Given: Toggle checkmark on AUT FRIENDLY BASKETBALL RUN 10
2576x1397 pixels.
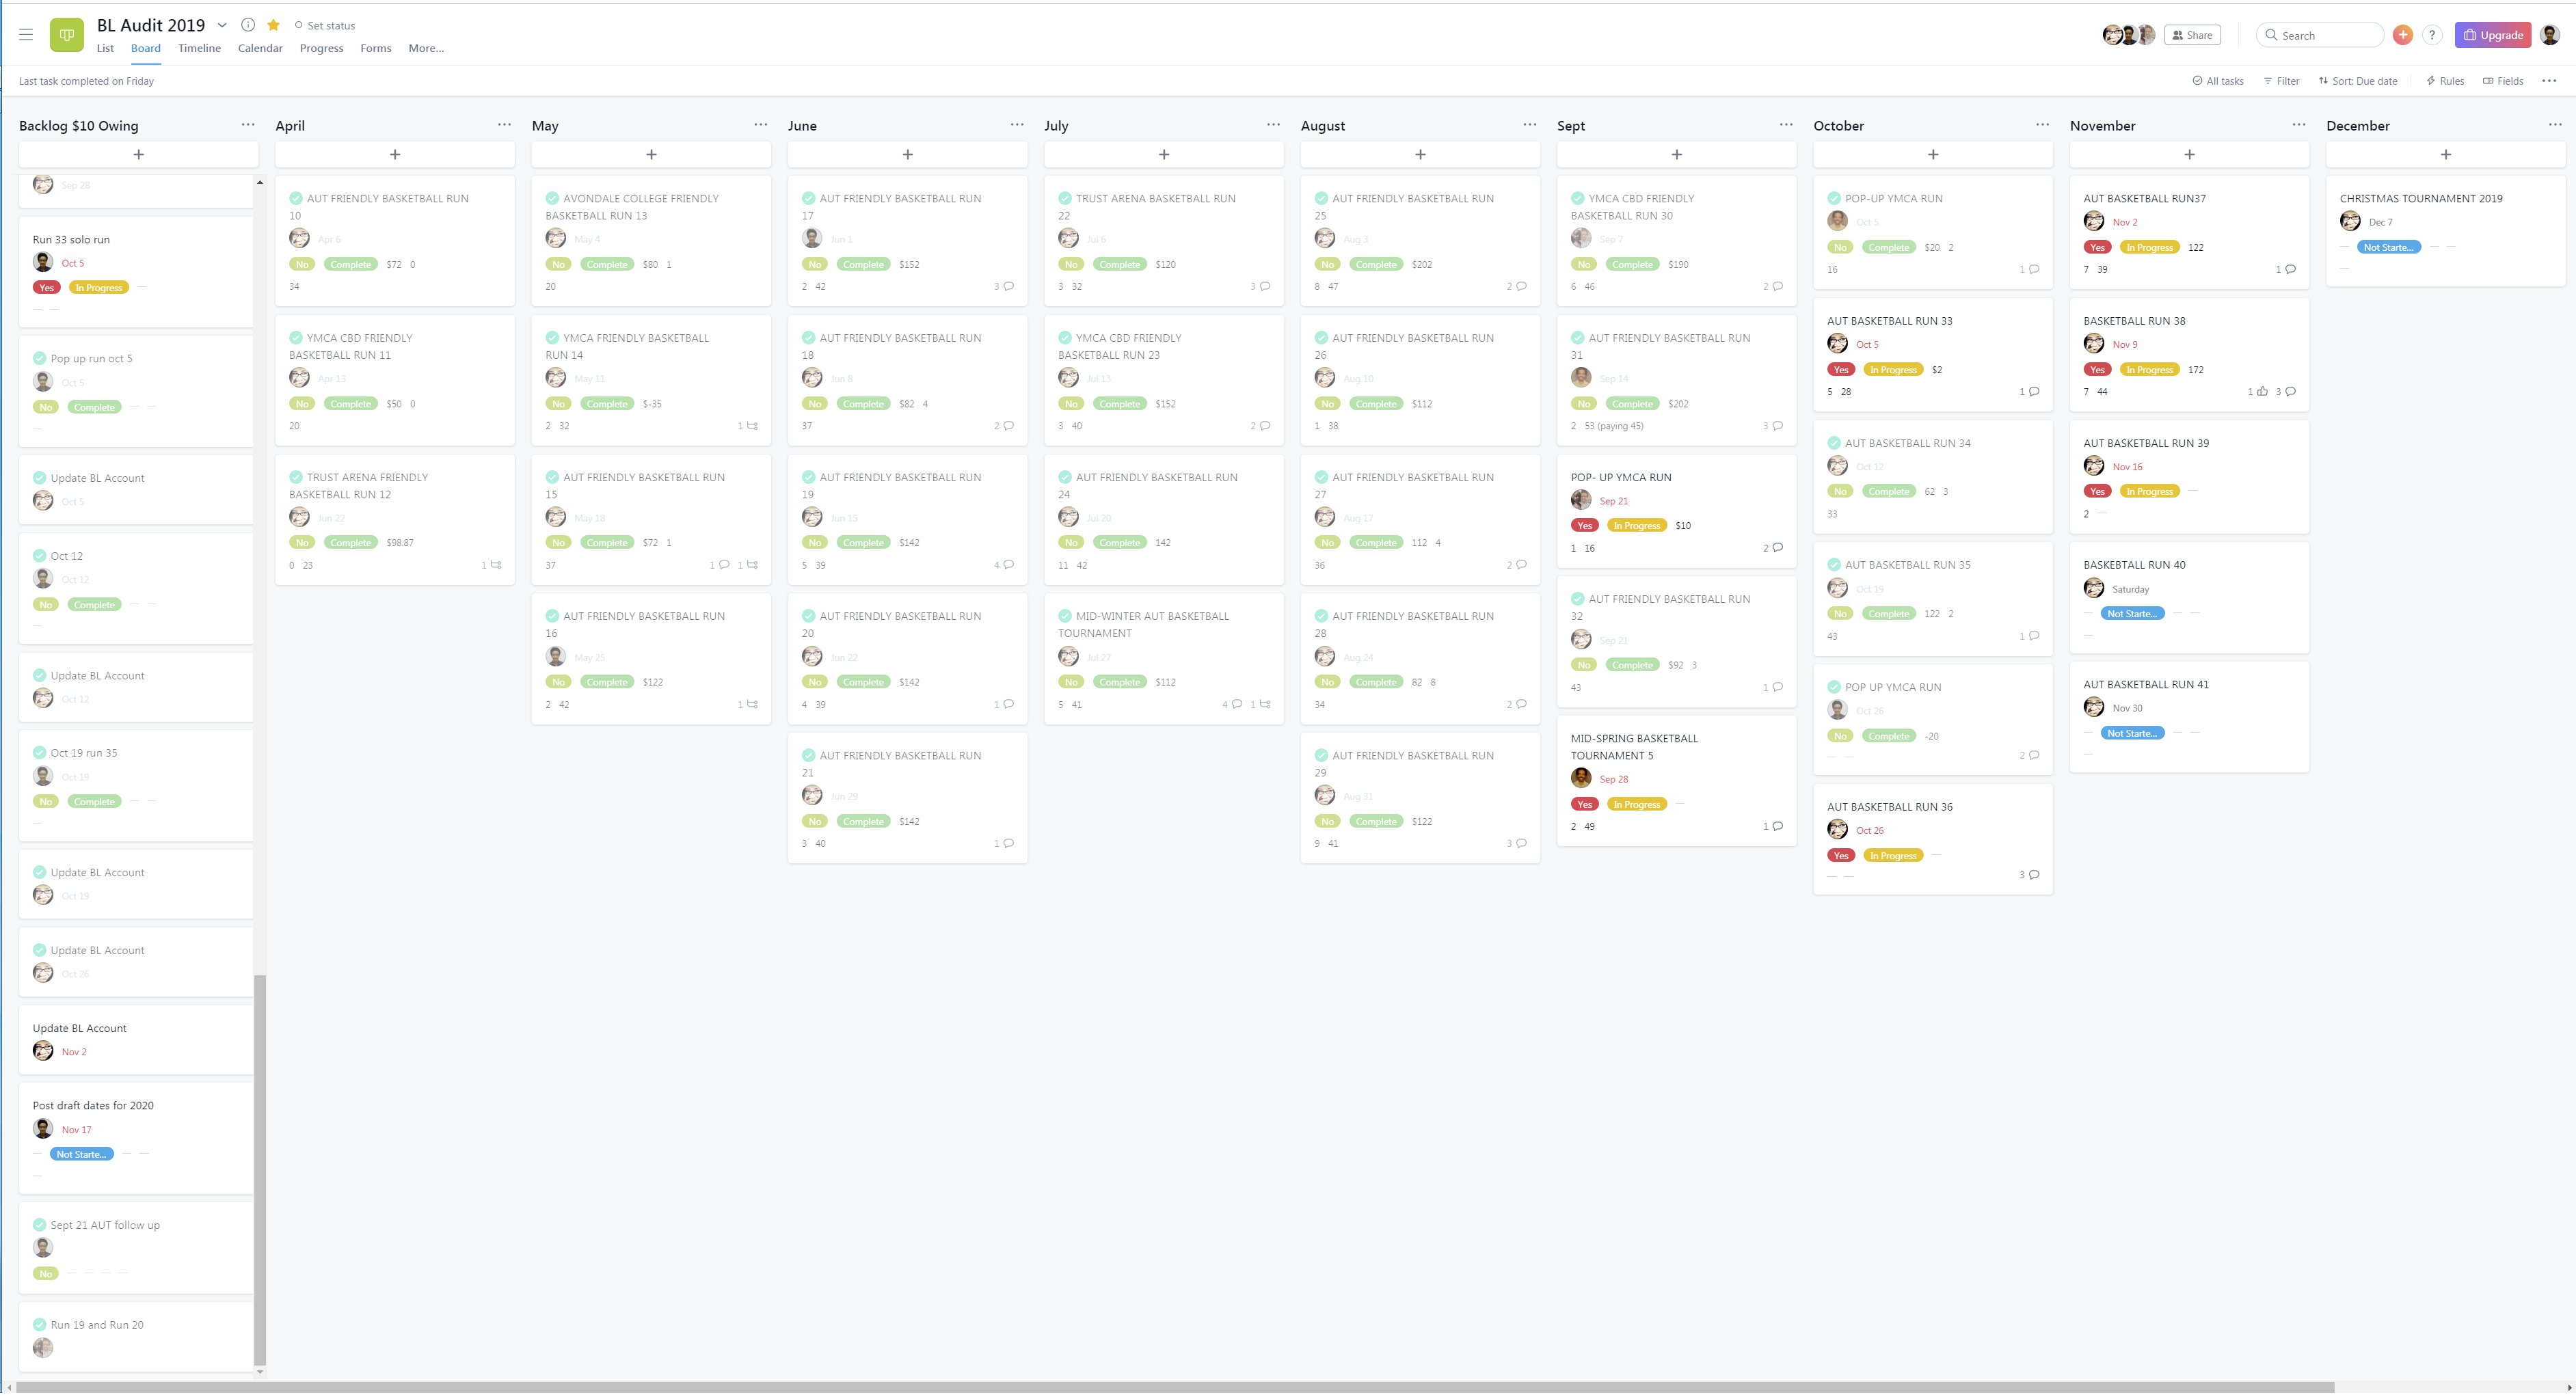Looking at the screenshot, I should point(296,199).
